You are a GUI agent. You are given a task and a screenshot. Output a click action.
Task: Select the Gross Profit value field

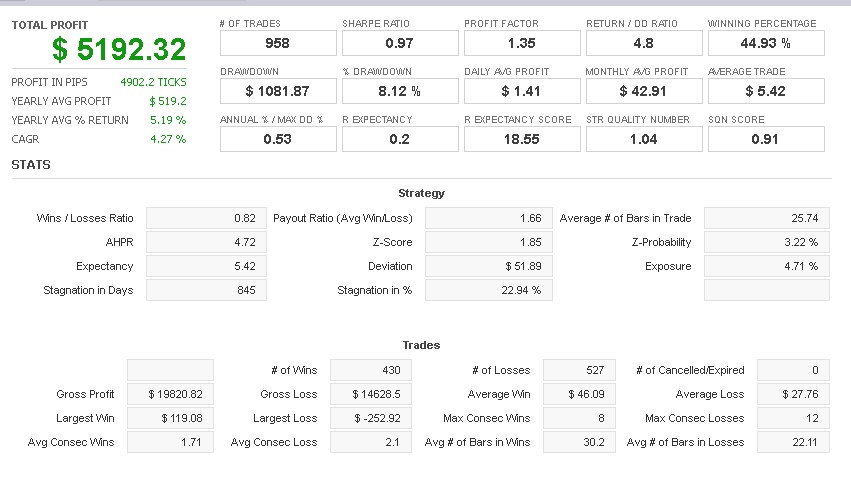point(170,394)
